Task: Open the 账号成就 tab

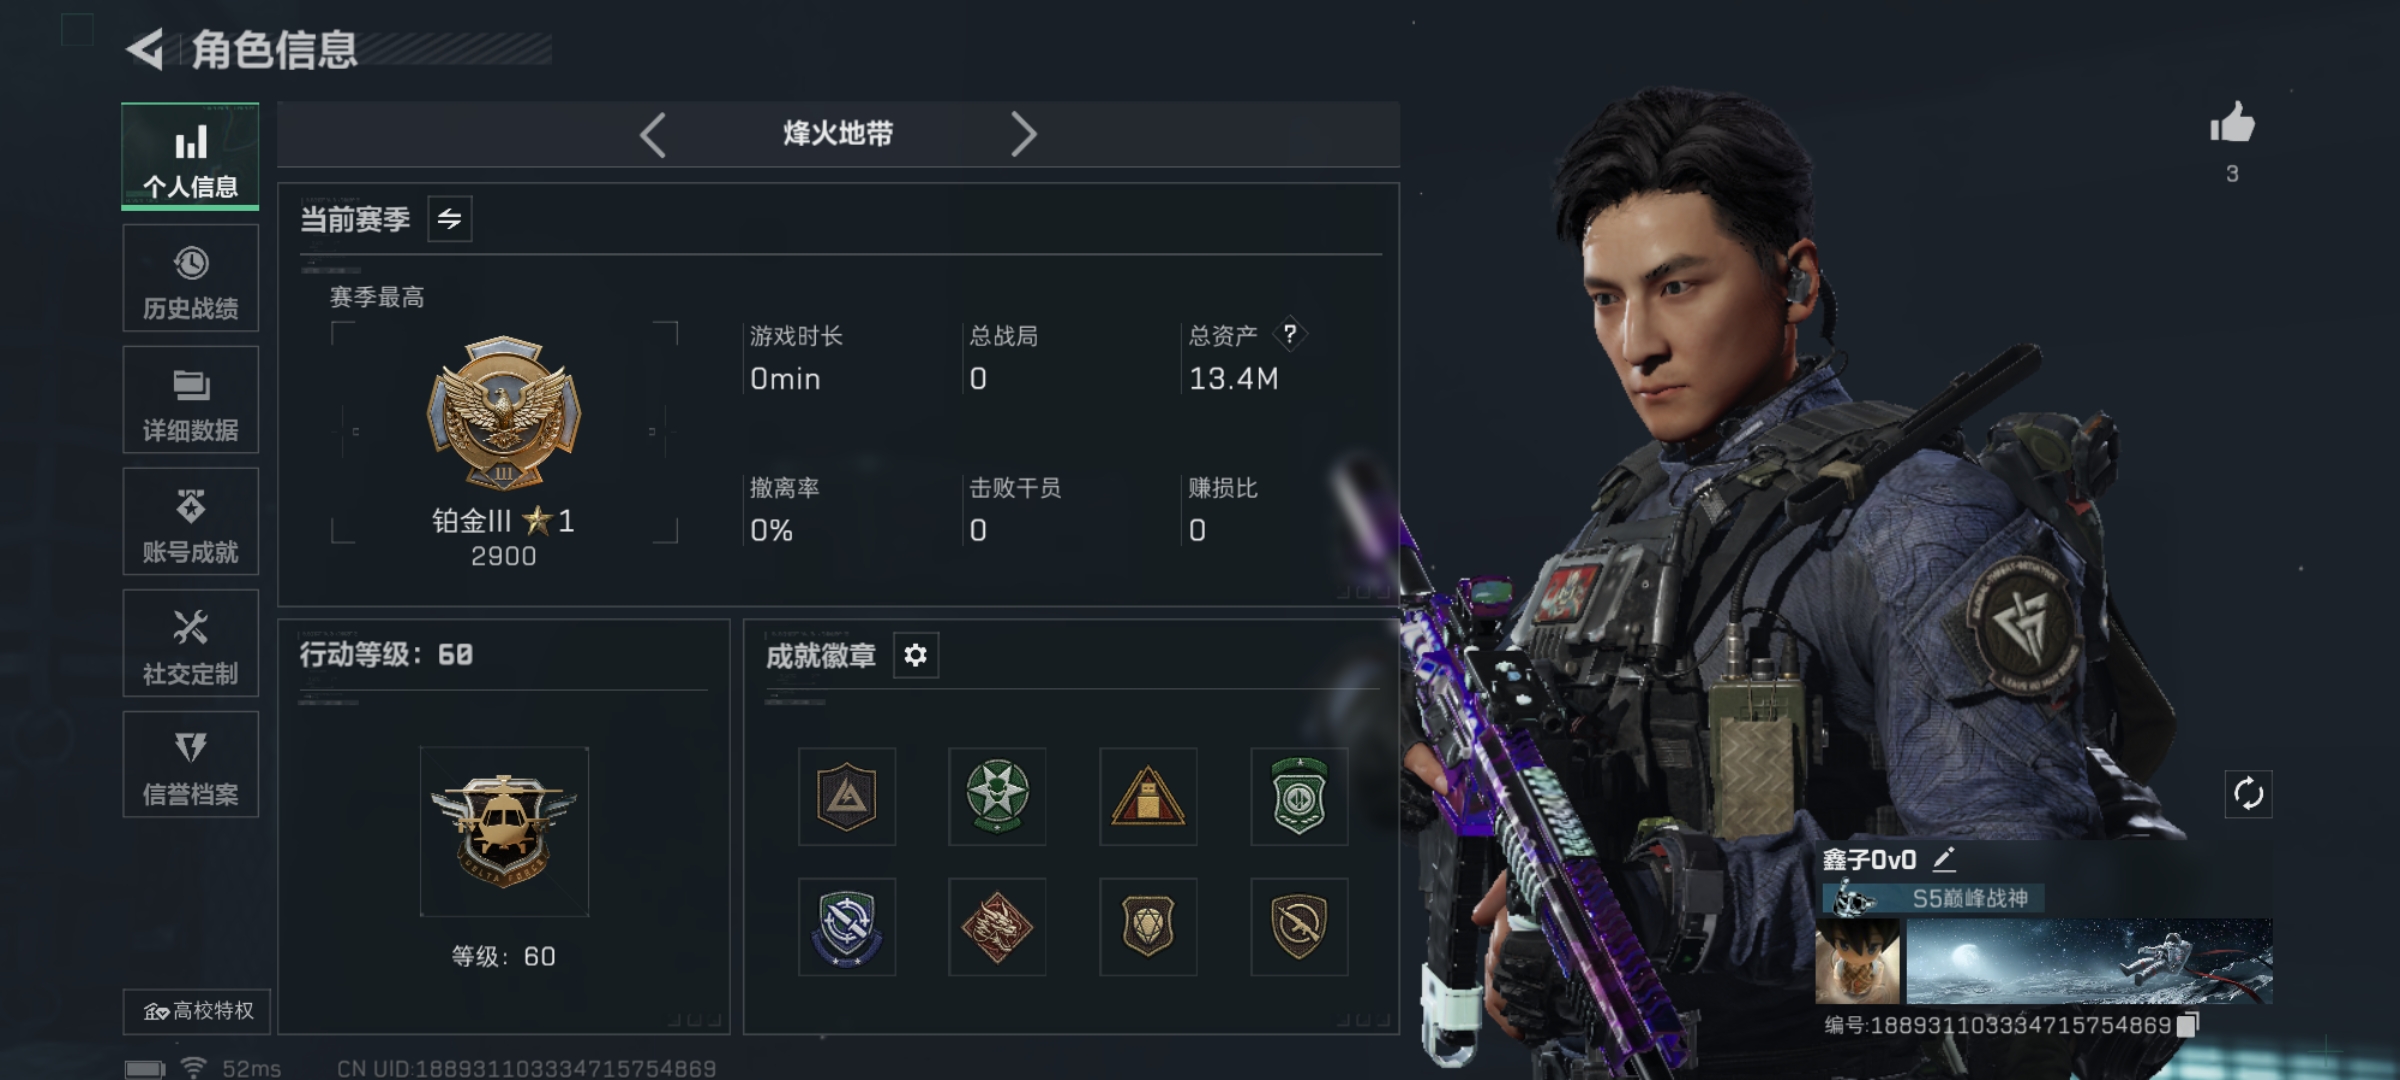Action: (x=190, y=521)
